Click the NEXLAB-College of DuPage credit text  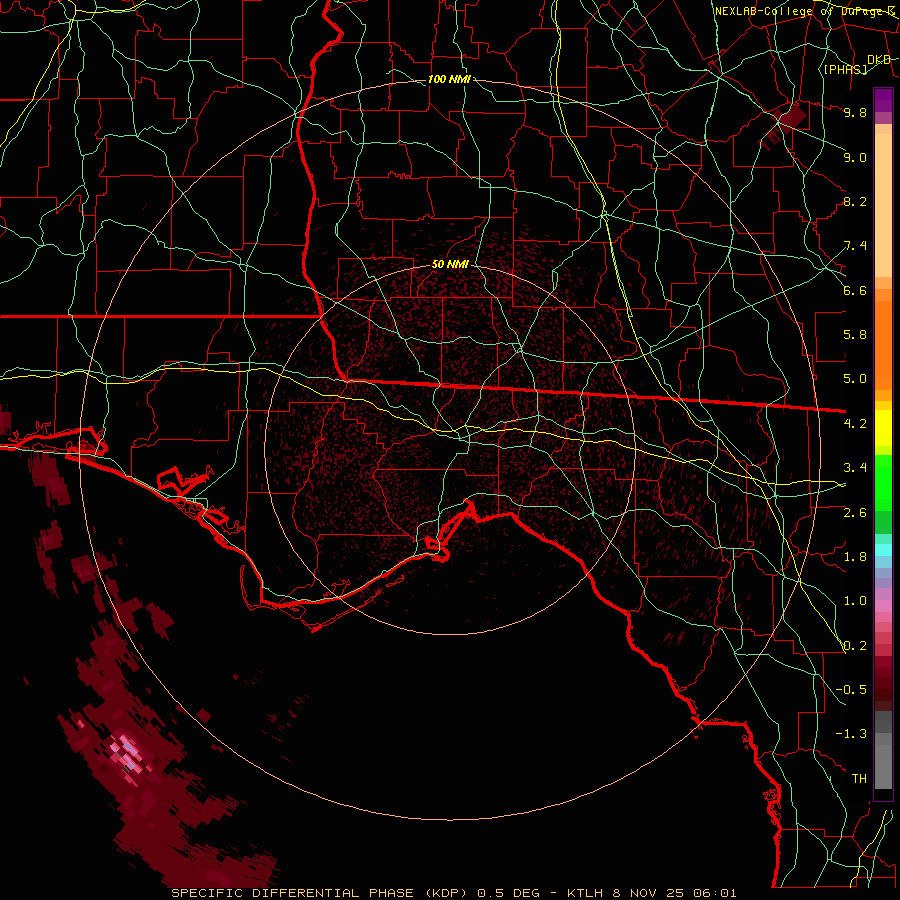(x=806, y=11)
